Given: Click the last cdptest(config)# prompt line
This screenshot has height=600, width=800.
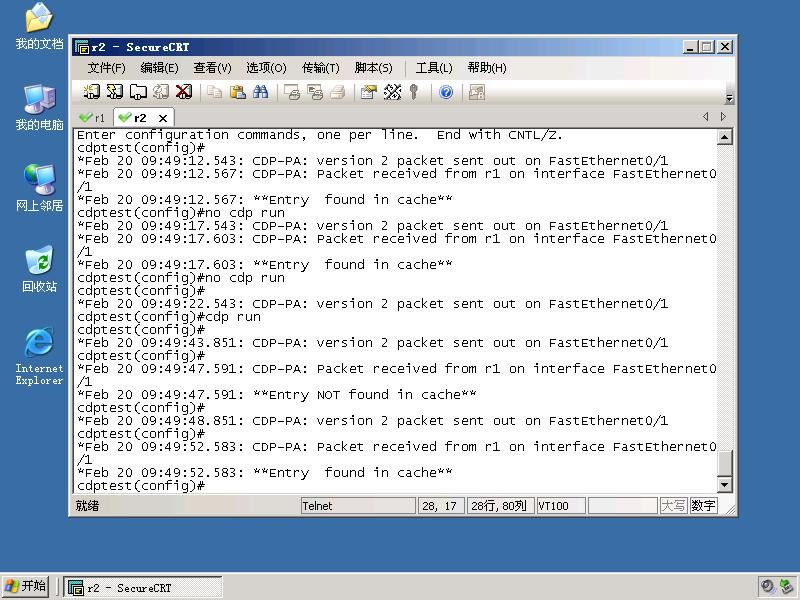Looking at the screenshot, I should click(141, 486).
